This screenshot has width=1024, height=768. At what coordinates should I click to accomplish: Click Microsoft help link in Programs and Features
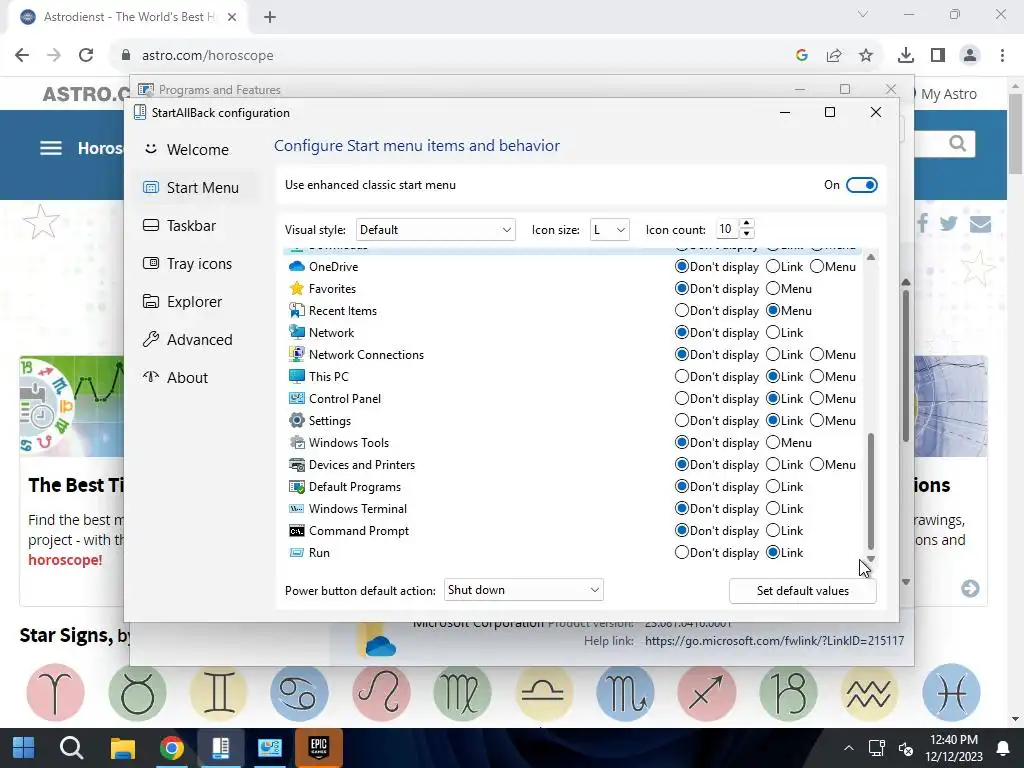pos(775,641)
